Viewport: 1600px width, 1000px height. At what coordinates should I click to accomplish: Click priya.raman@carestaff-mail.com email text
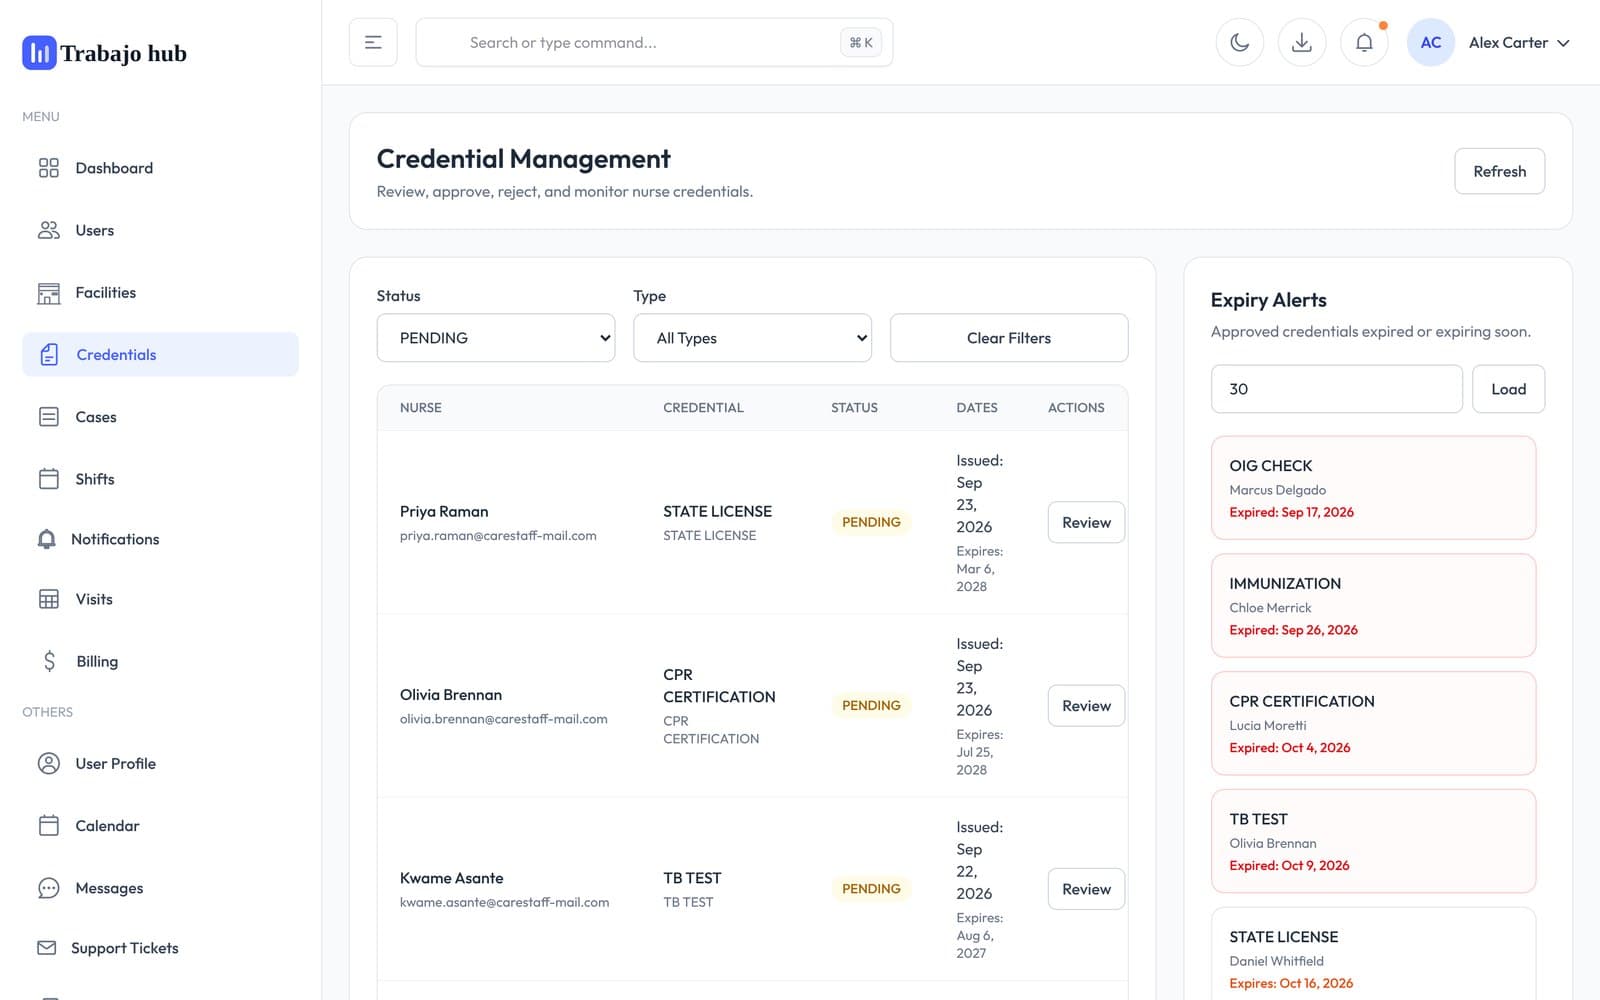click(x=498, y=536)
